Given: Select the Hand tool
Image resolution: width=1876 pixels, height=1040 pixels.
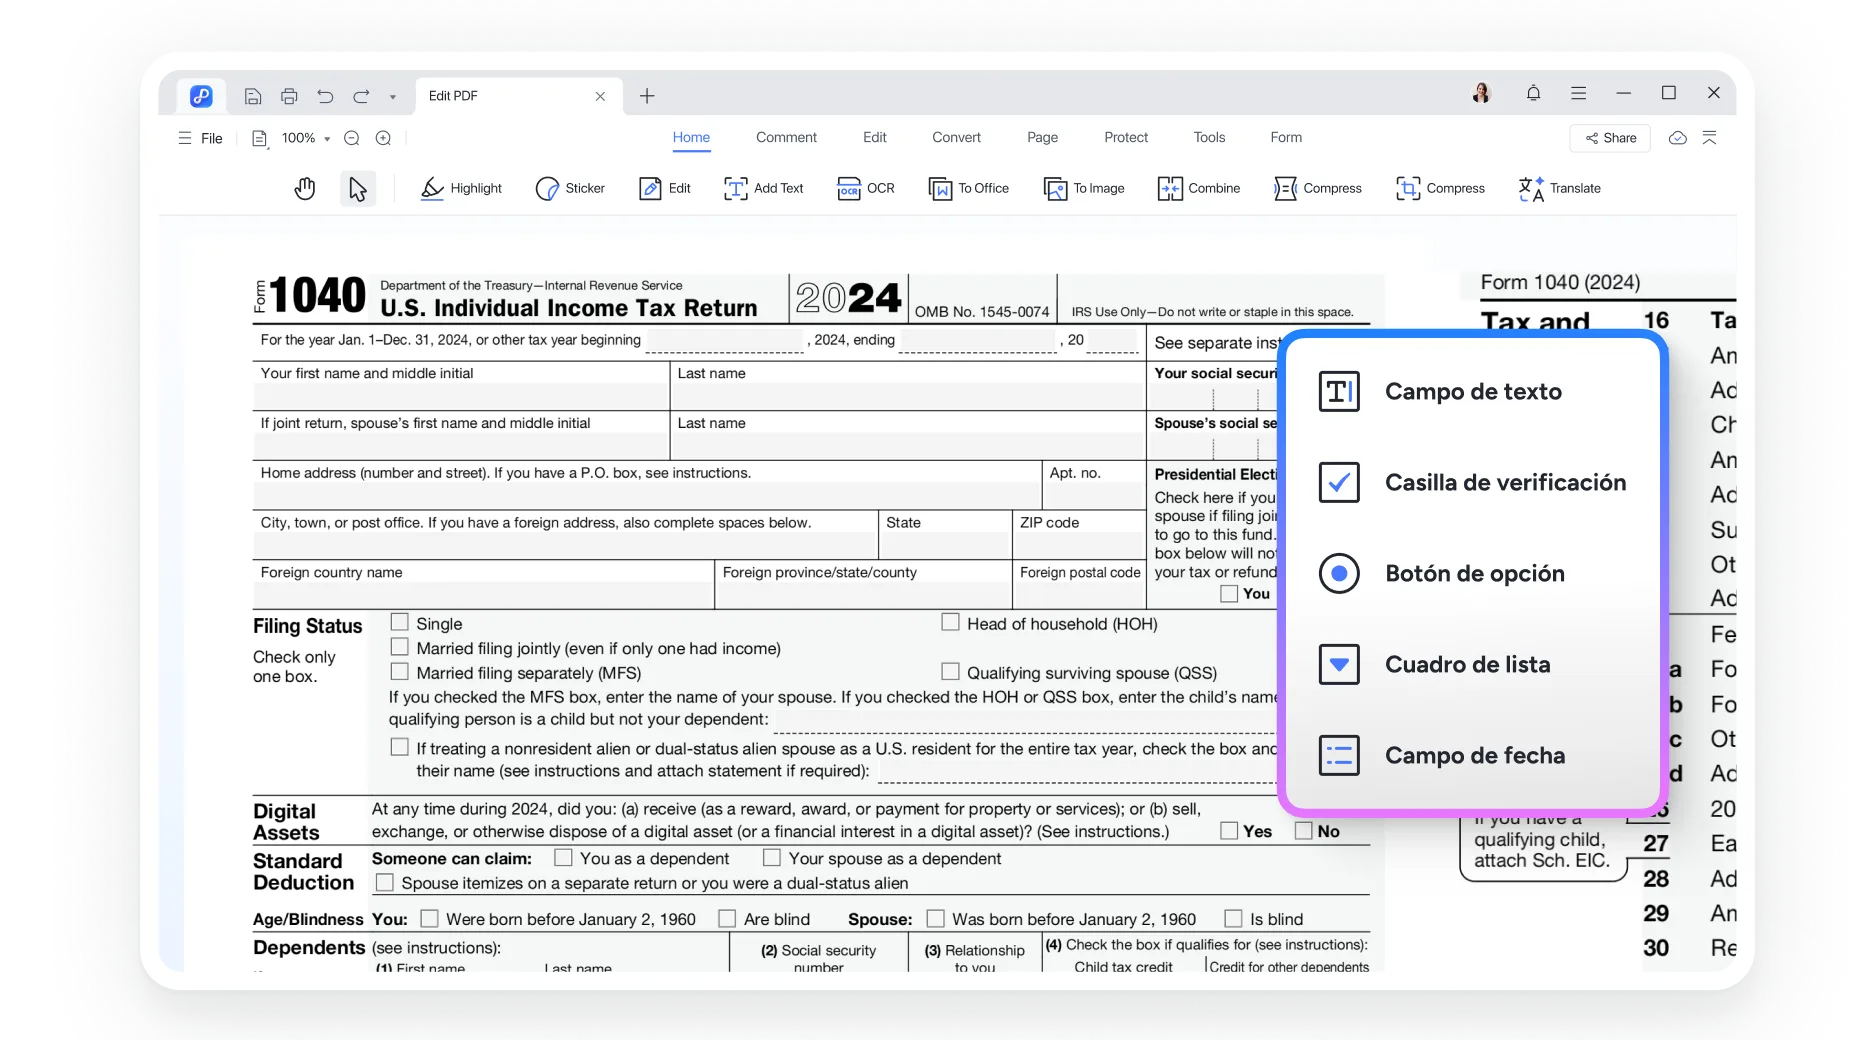Looking at the screenshot, I should point(305,188).
